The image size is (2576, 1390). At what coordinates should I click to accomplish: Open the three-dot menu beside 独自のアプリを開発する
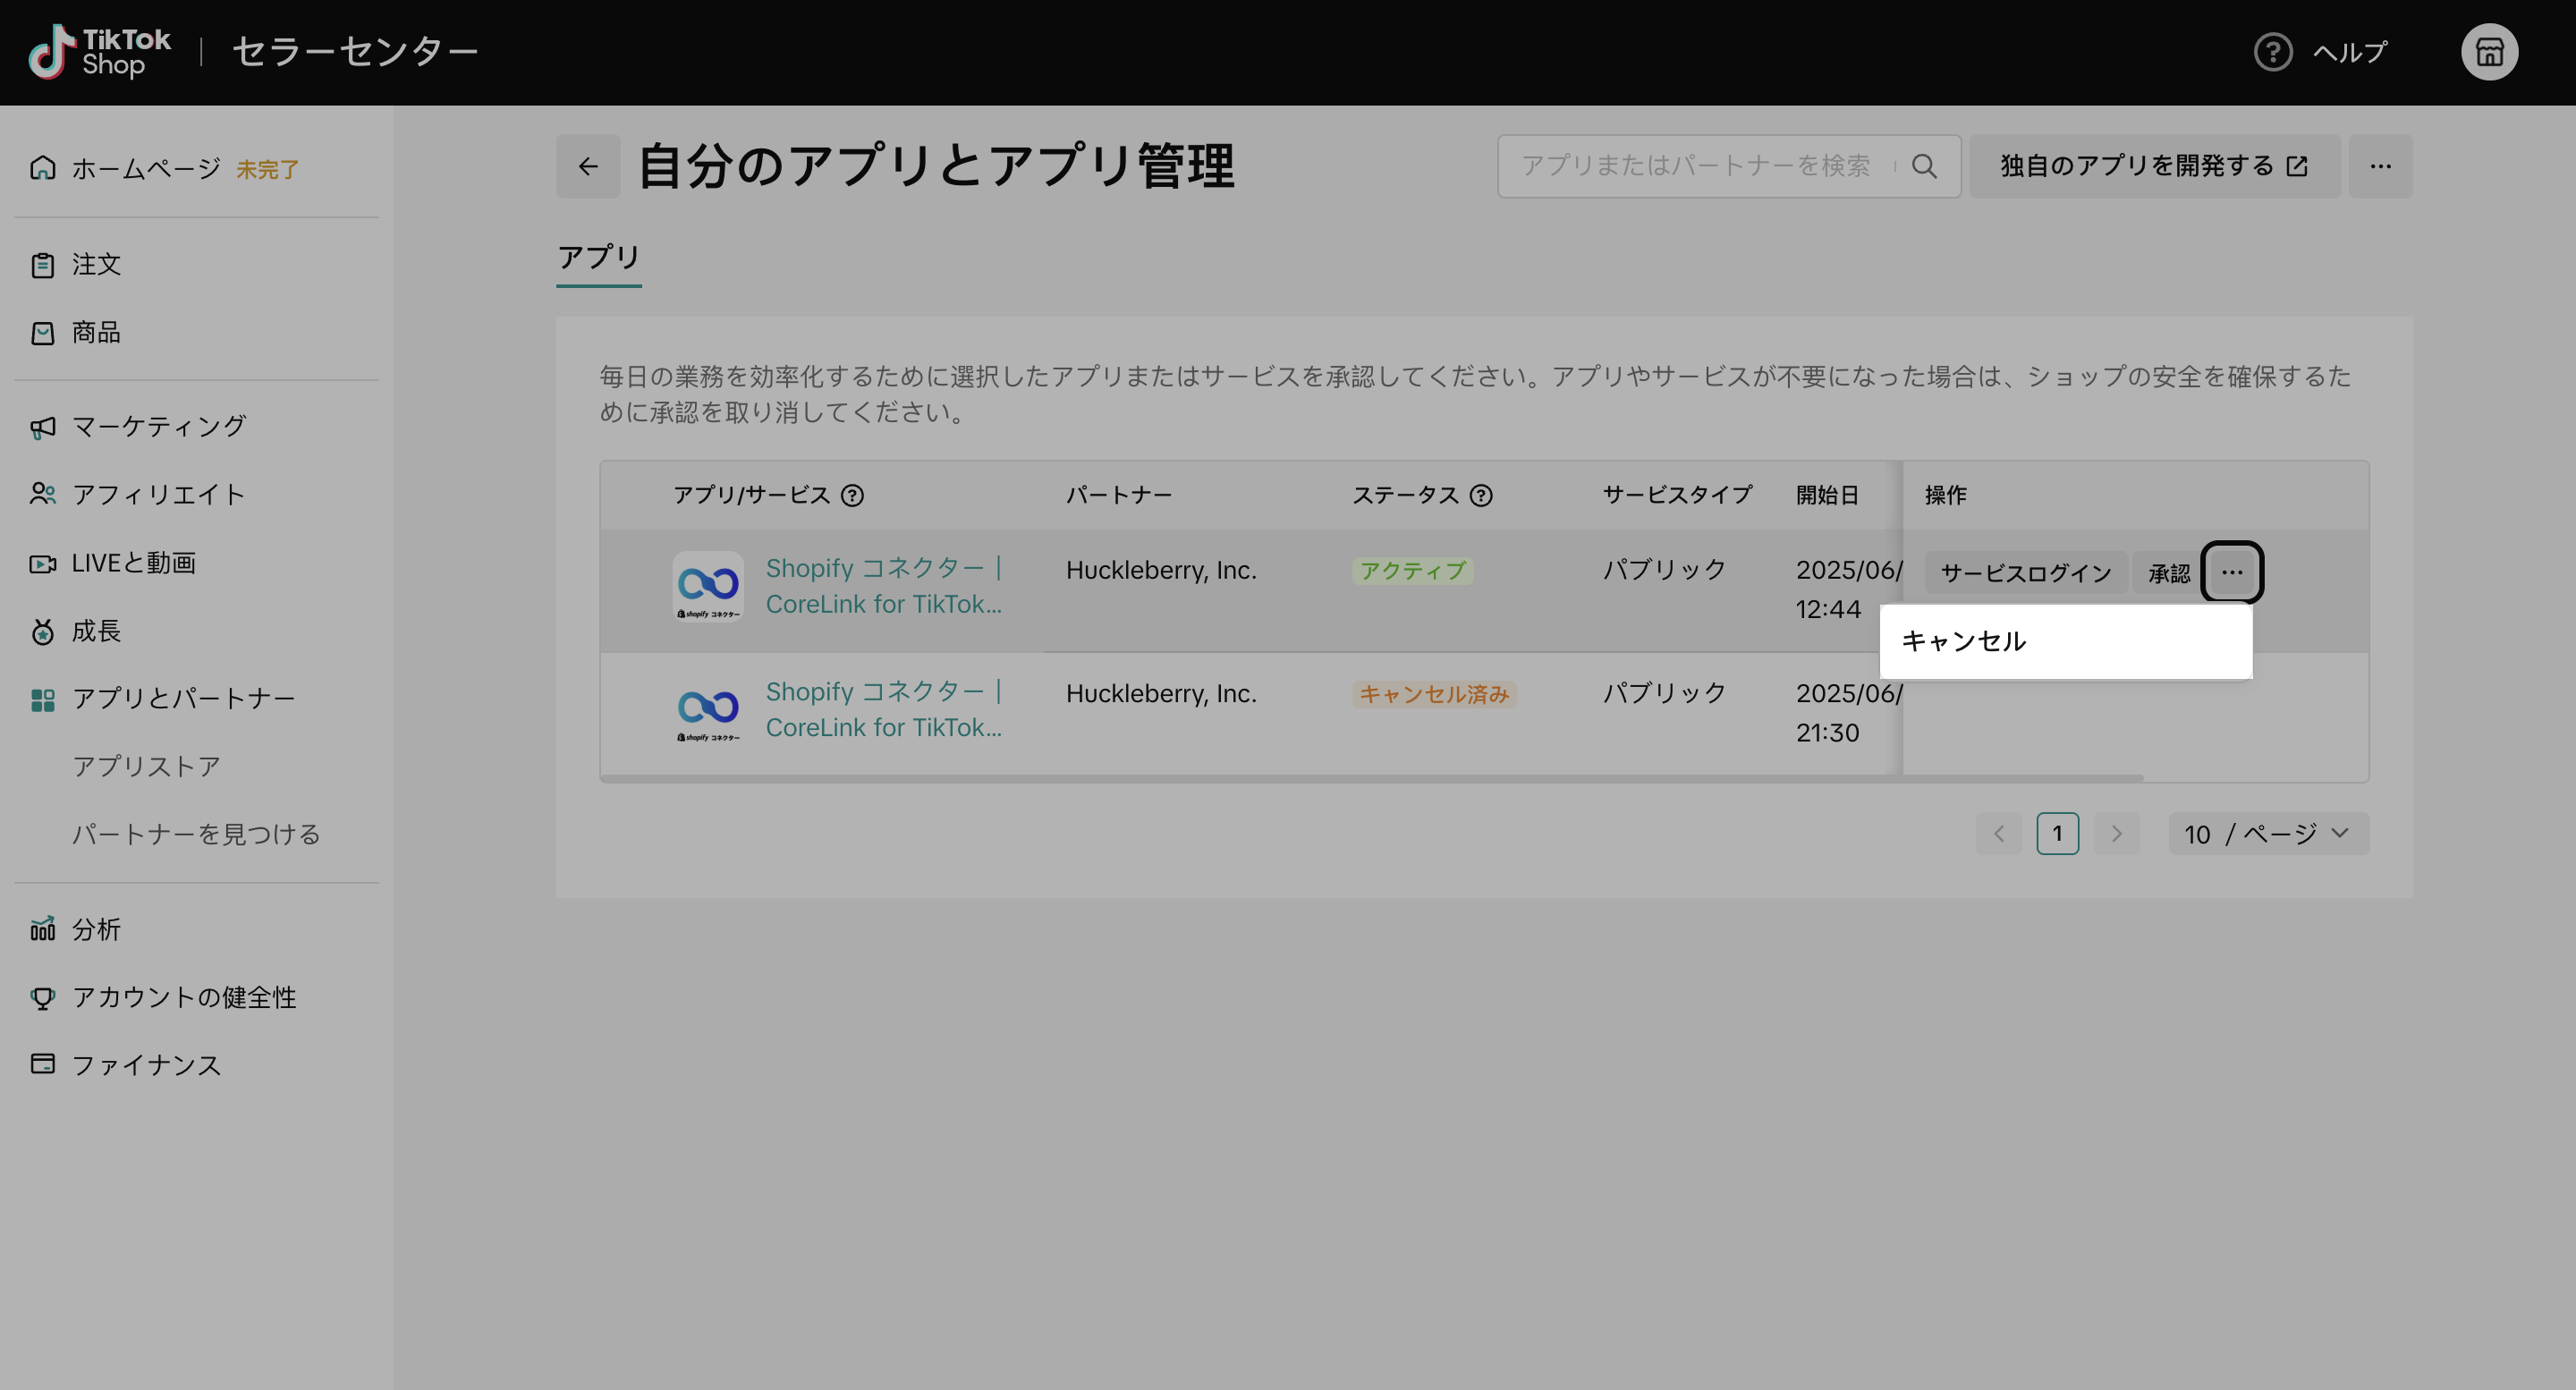point(2380,166)
